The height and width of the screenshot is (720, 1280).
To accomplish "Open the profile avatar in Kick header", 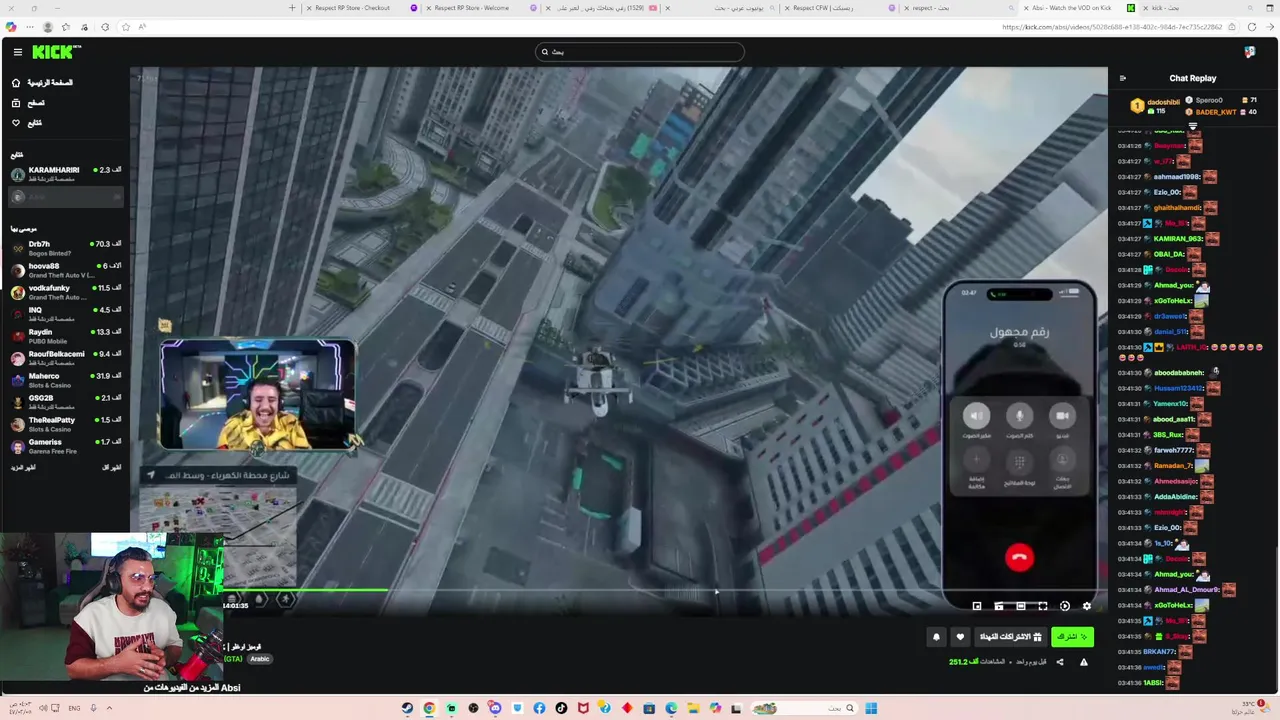I will pos(1250,52).
